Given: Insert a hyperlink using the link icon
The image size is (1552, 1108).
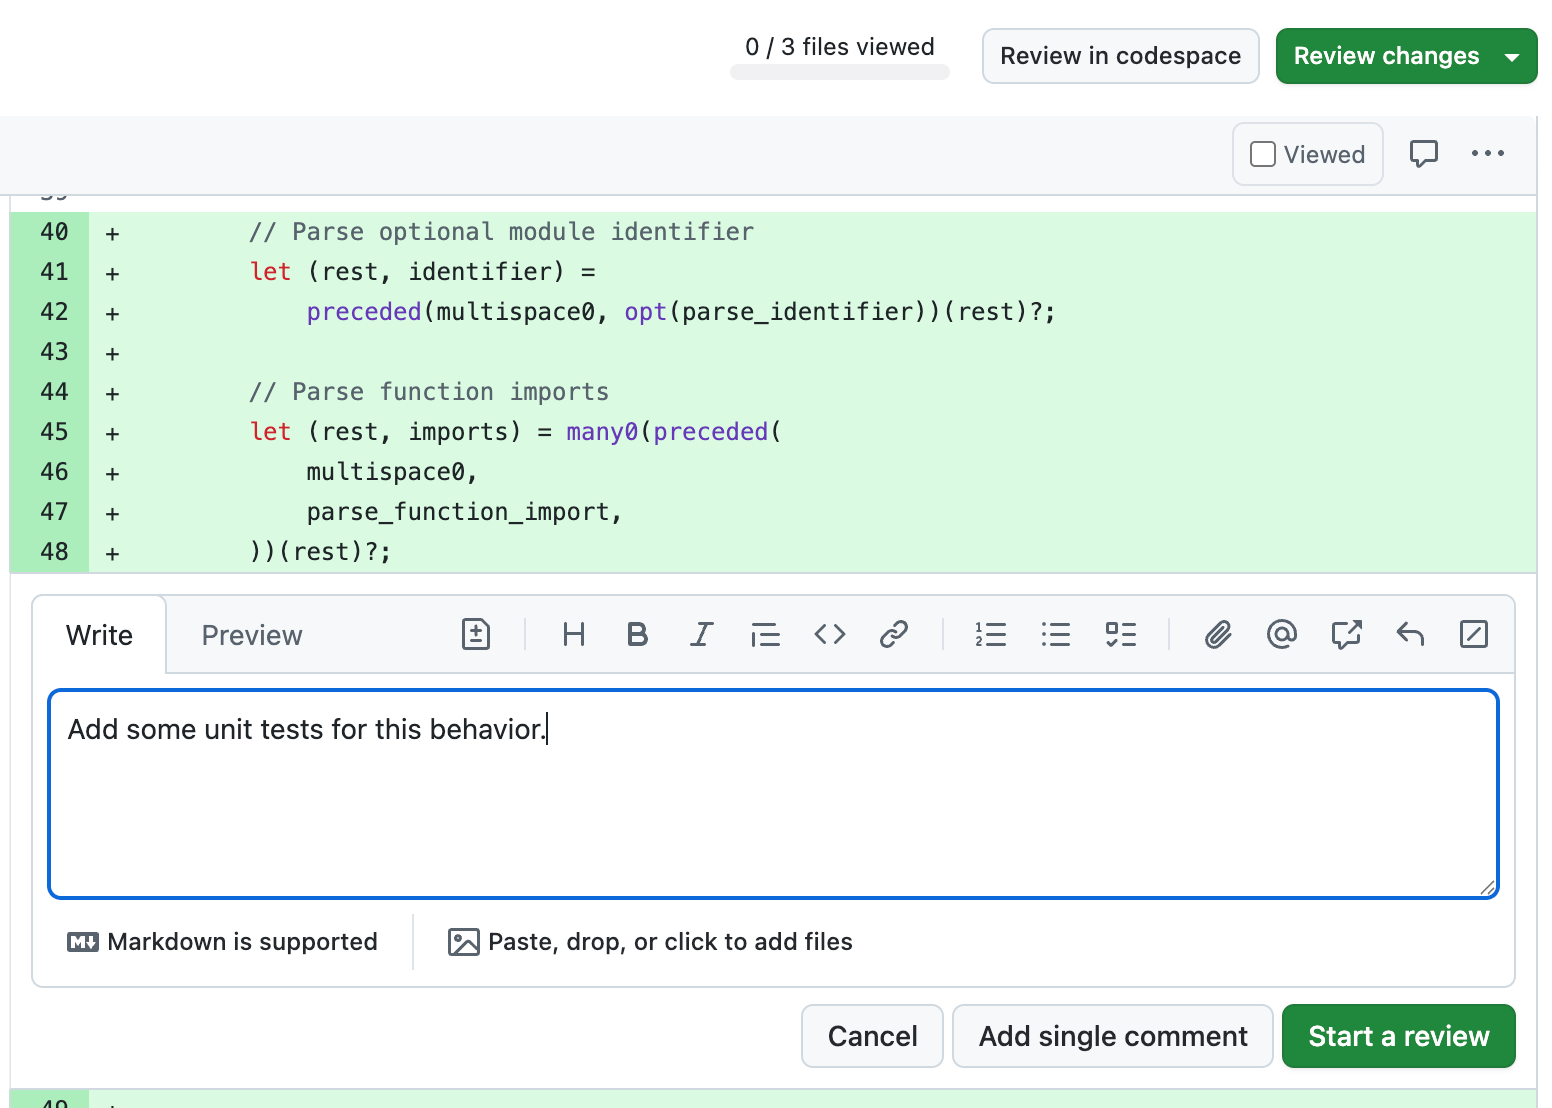Looking at the screenshot, I should pos(893,634).
